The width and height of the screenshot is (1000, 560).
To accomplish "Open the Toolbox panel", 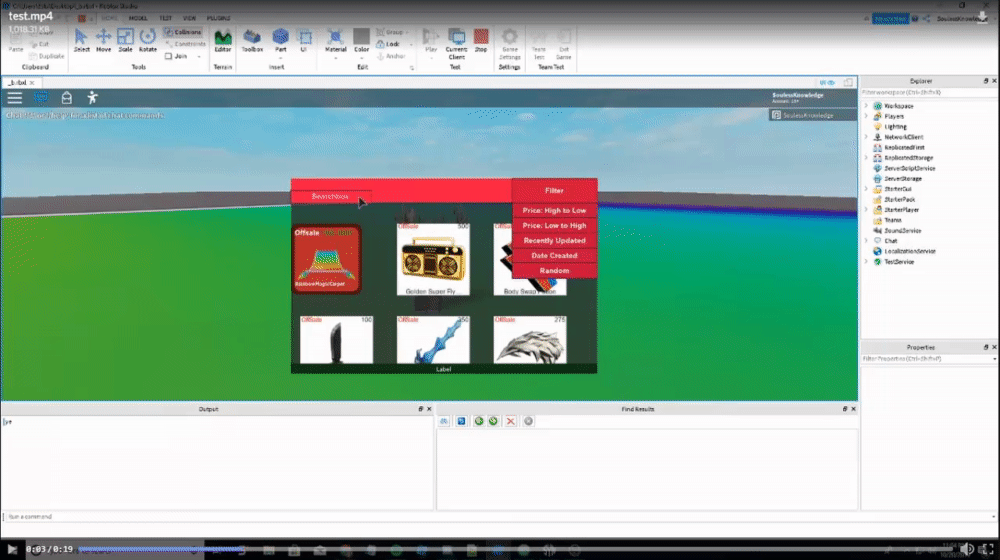I will 252,41.
